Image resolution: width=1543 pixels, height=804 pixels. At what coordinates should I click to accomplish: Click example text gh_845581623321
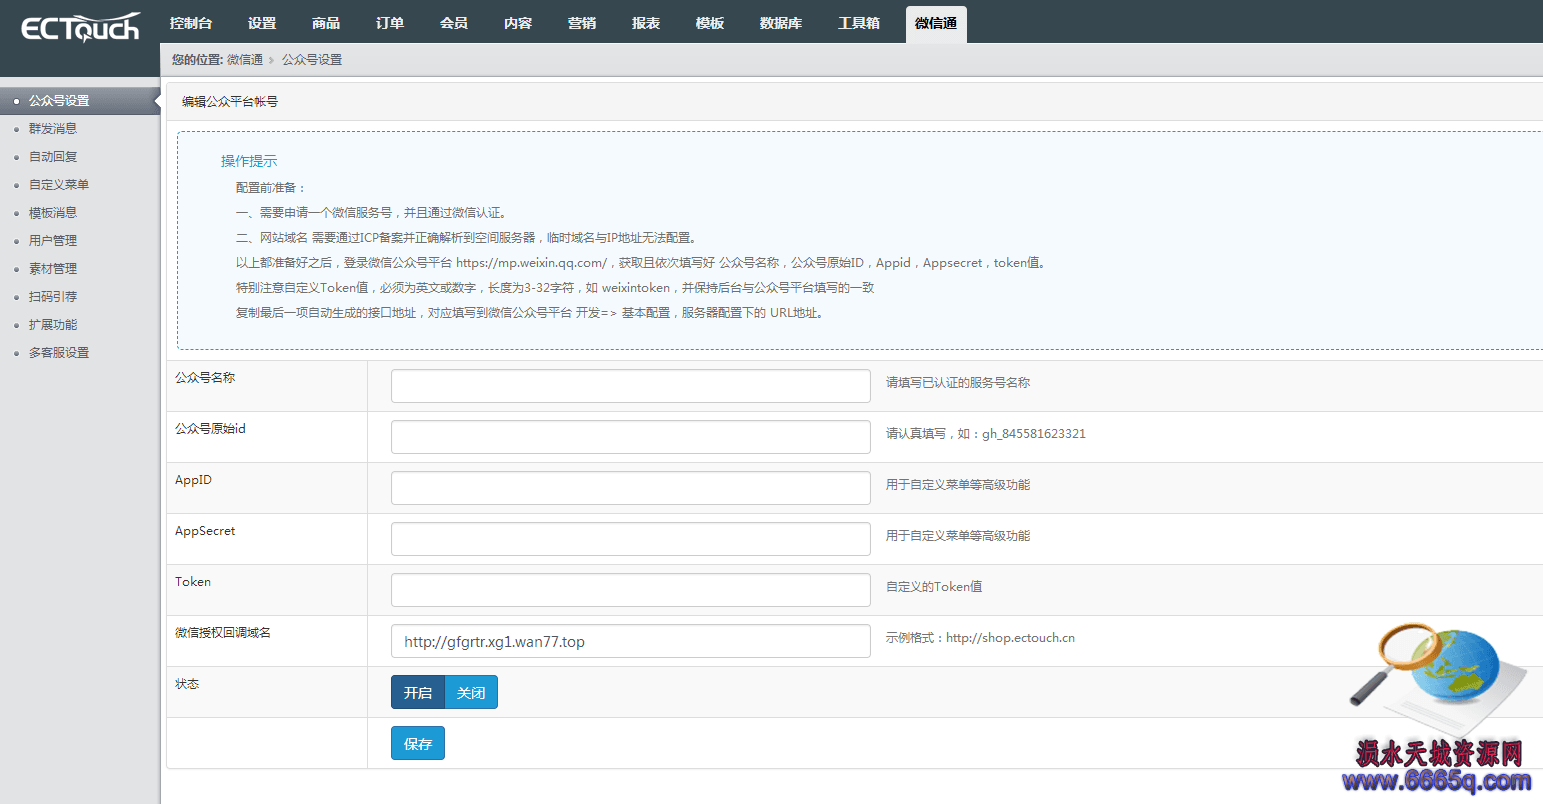click(1034, 434)
